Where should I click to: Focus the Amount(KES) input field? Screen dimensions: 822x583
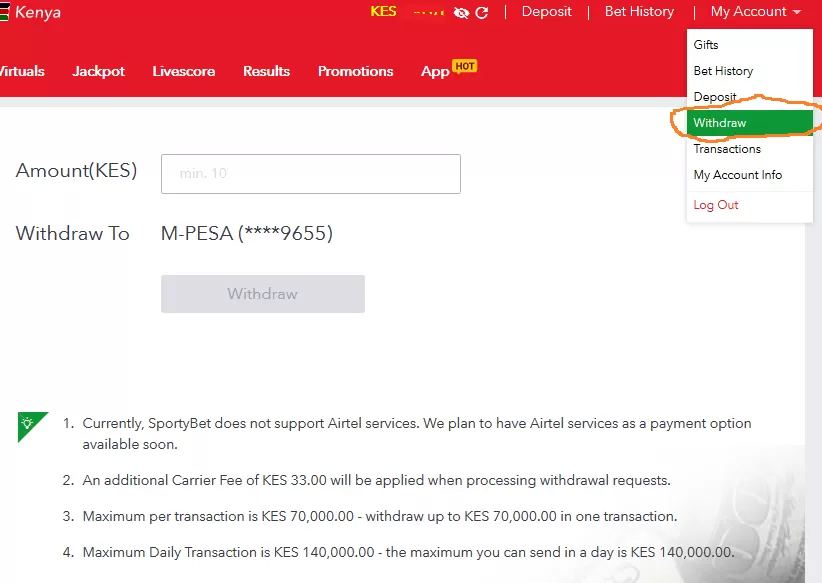(x=311, y=174)
